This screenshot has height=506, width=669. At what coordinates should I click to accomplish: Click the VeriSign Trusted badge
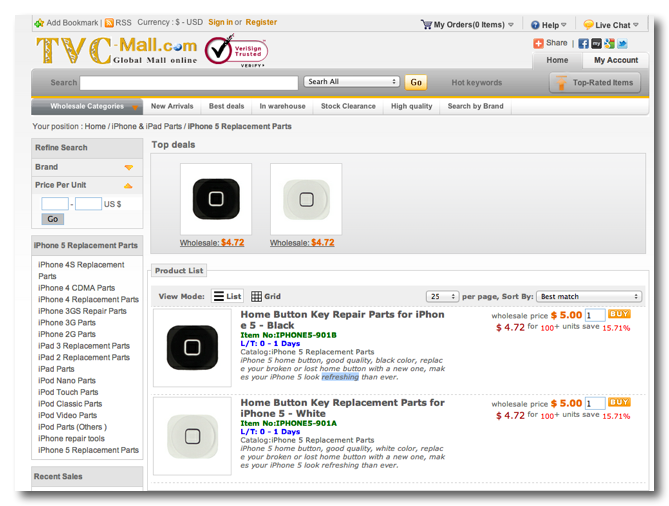coord(236,51)
